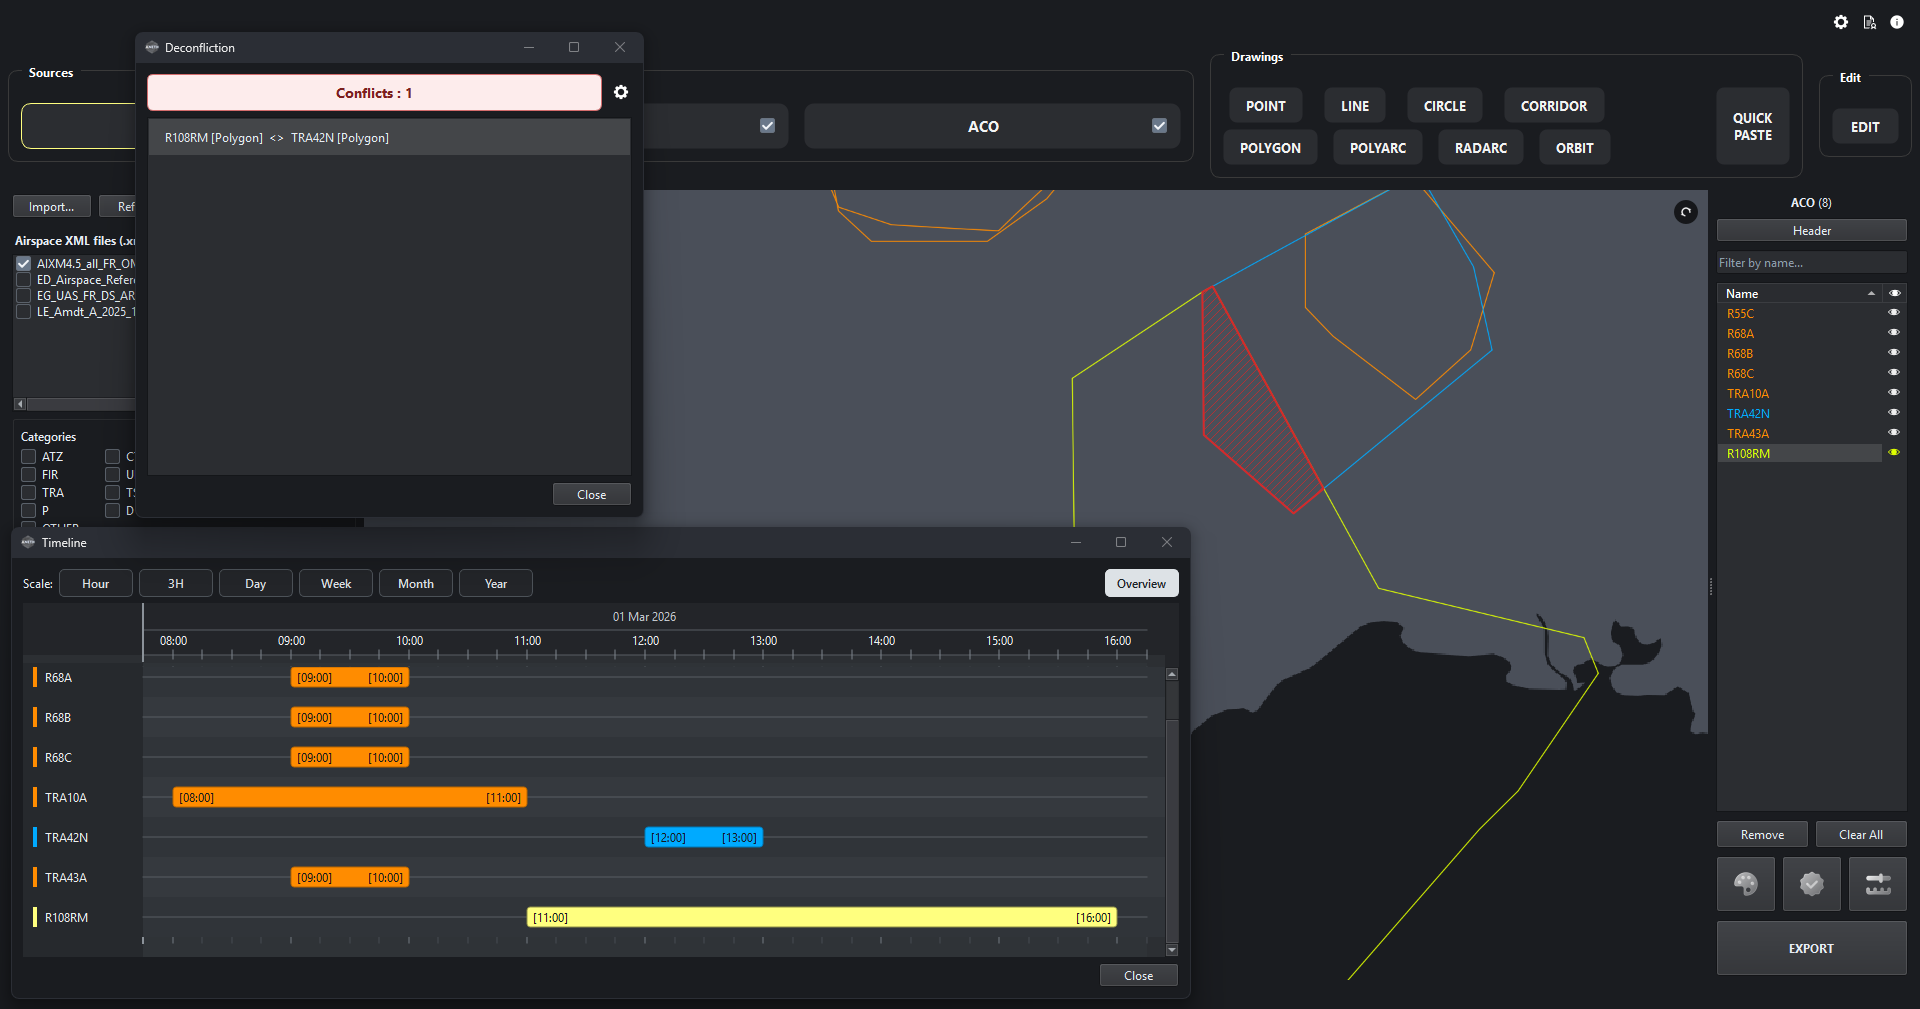Close the Deconfliction dialog via Close button
The image size is (1920, 1009).
point(592,495)
